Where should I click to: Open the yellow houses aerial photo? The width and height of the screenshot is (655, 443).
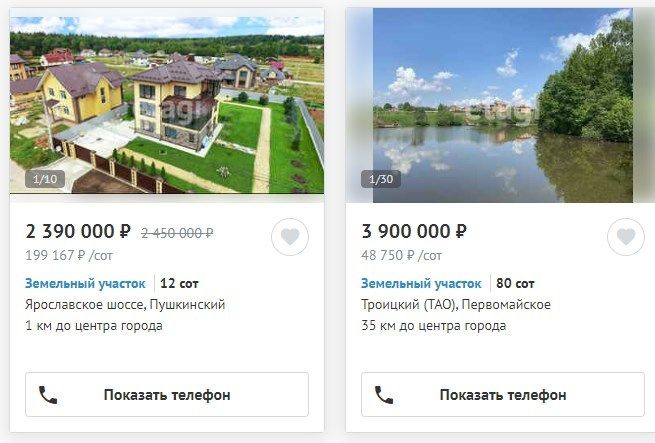click(x=167, y=105)
